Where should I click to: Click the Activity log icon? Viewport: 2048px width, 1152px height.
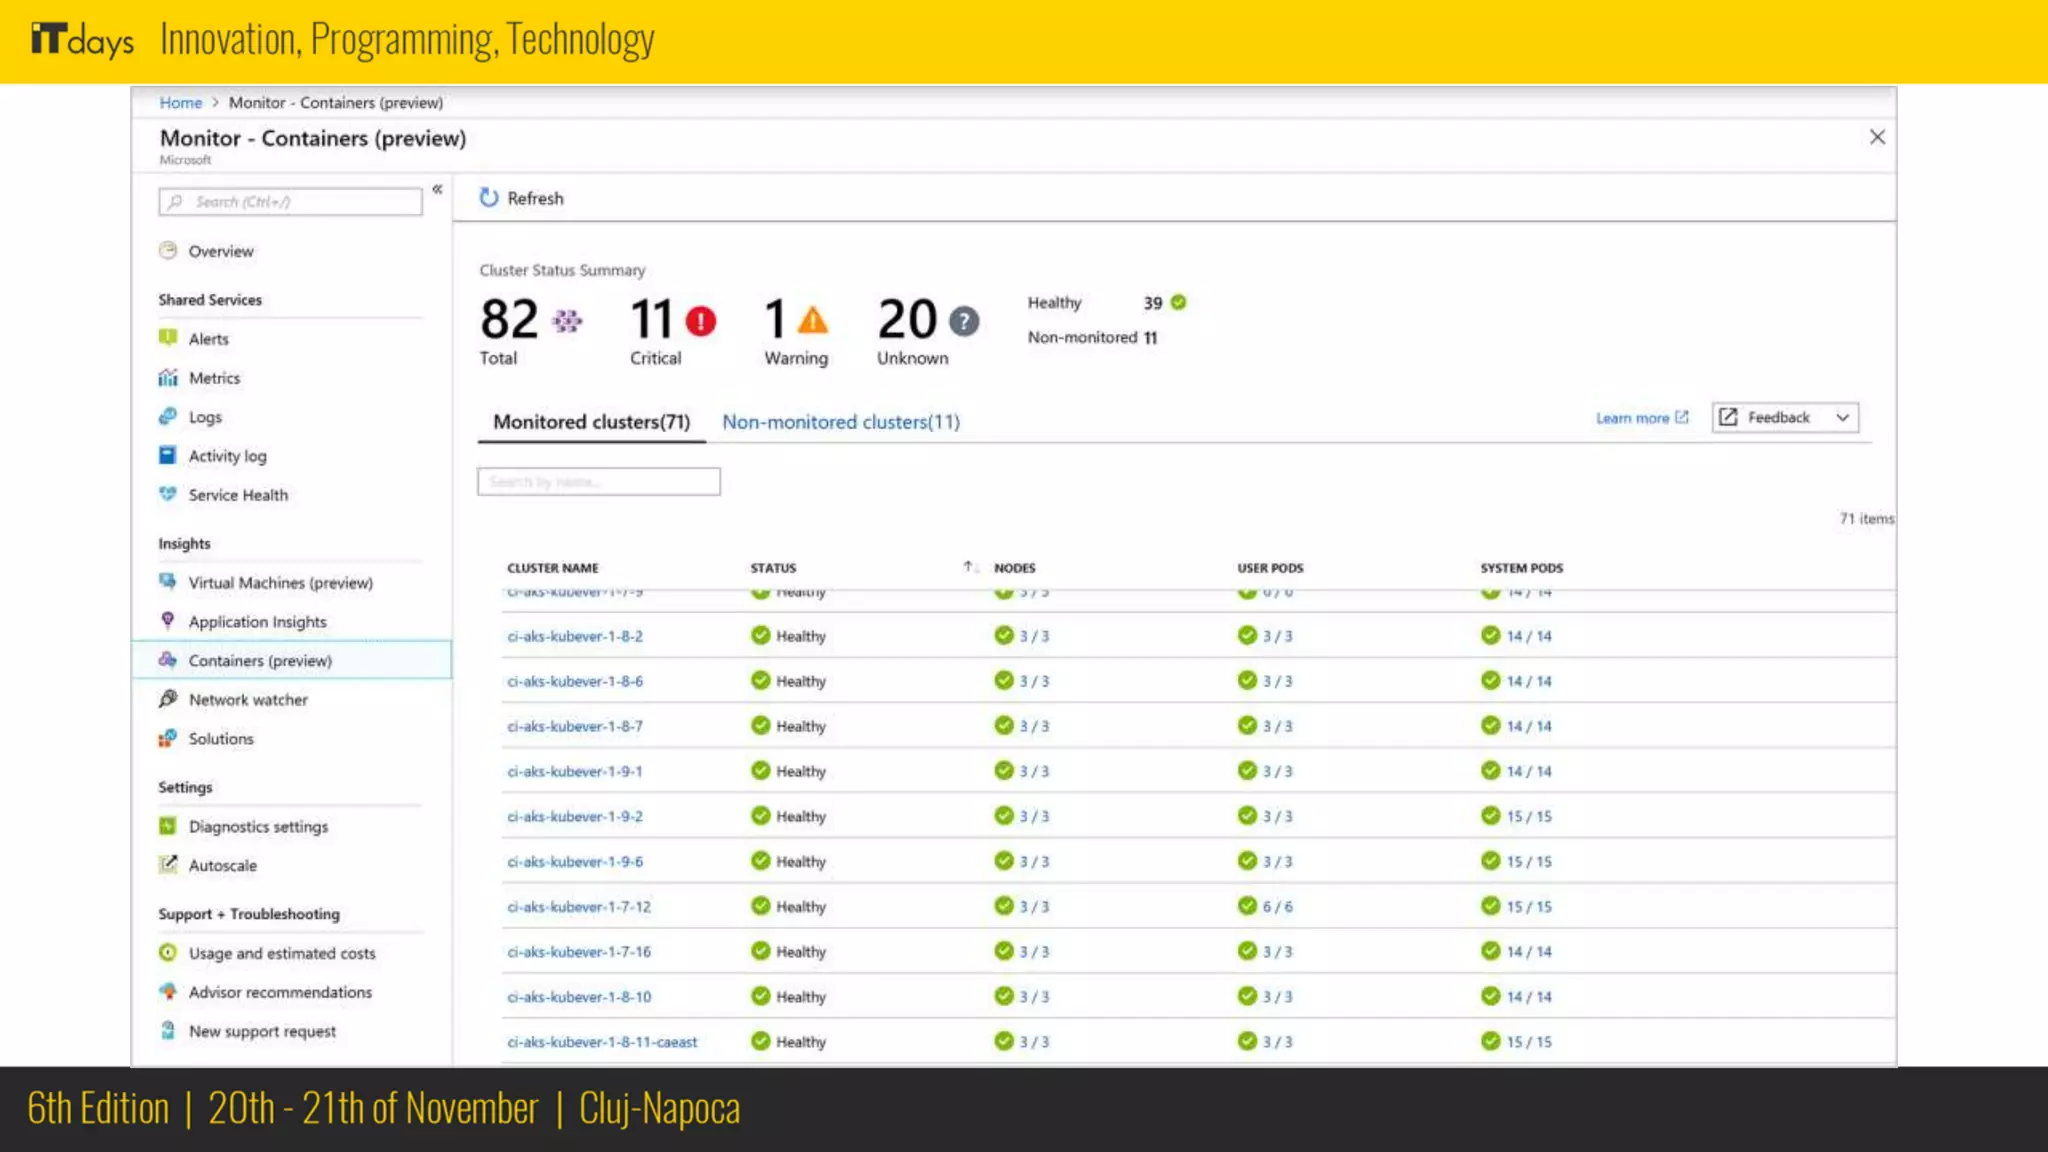168,456
